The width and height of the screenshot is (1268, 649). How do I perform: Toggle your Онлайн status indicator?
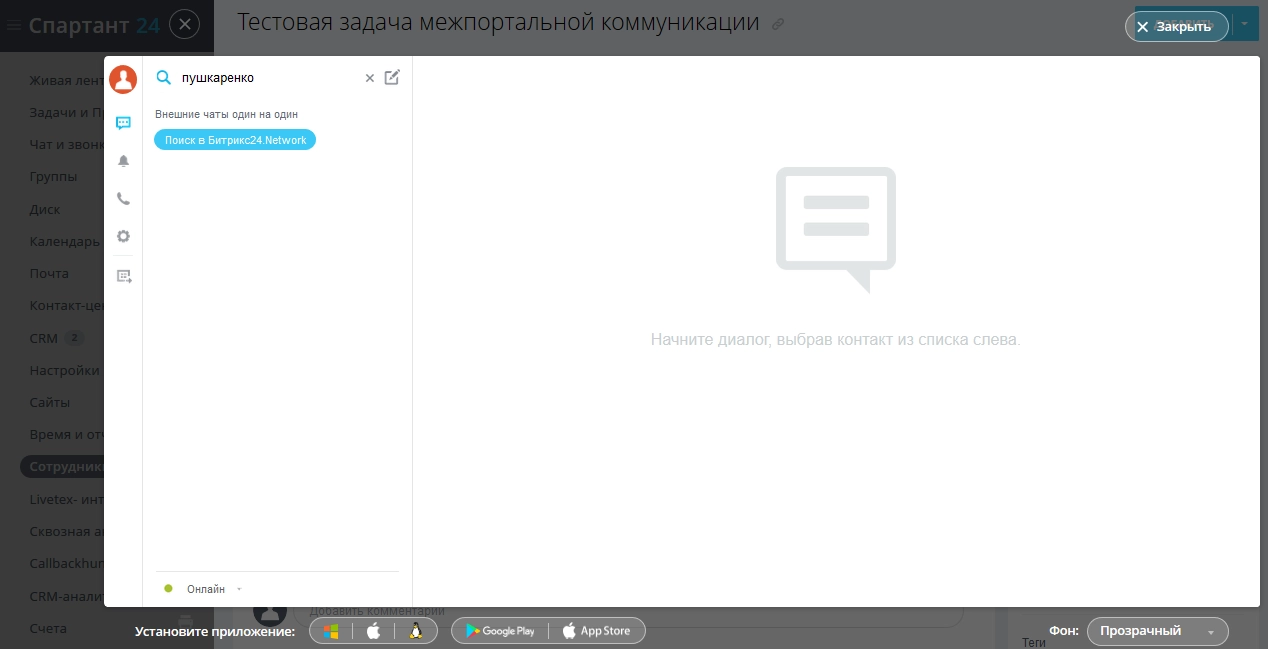click(168, 588)
